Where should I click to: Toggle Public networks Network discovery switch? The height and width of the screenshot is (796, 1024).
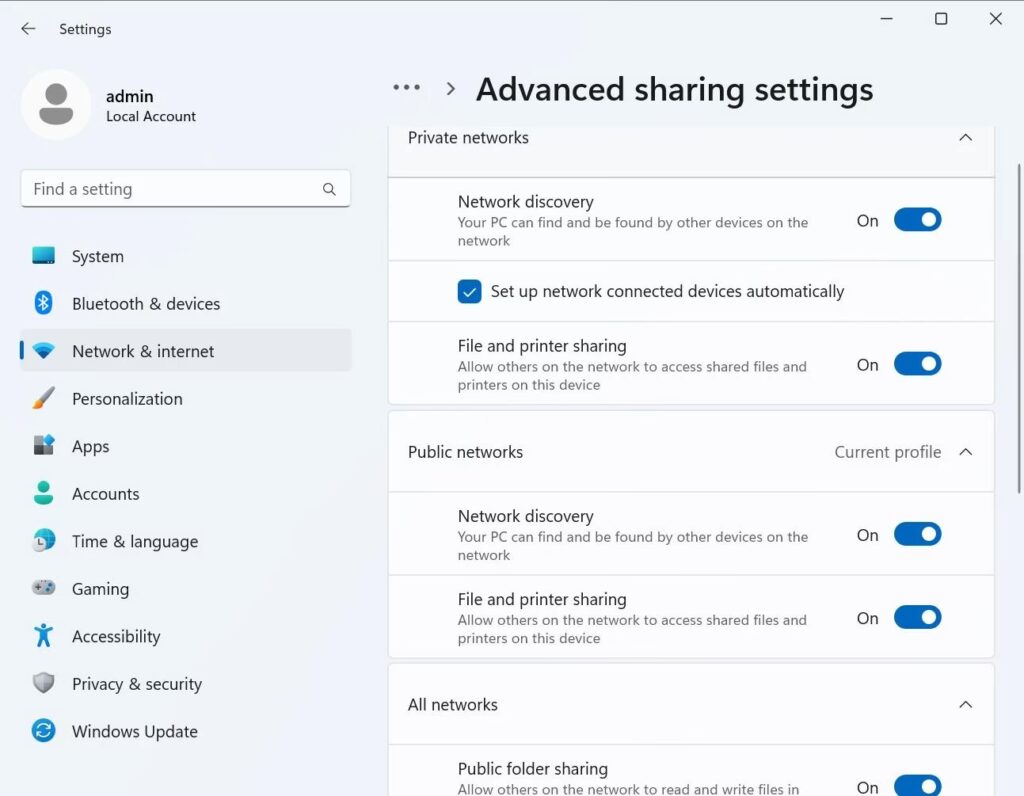[x=917, y=535]
